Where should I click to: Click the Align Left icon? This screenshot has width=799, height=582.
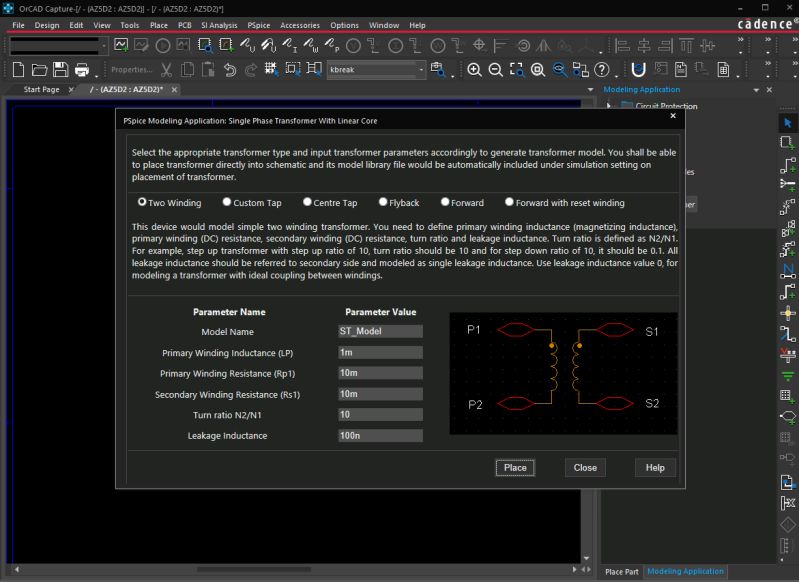point(622,45)
